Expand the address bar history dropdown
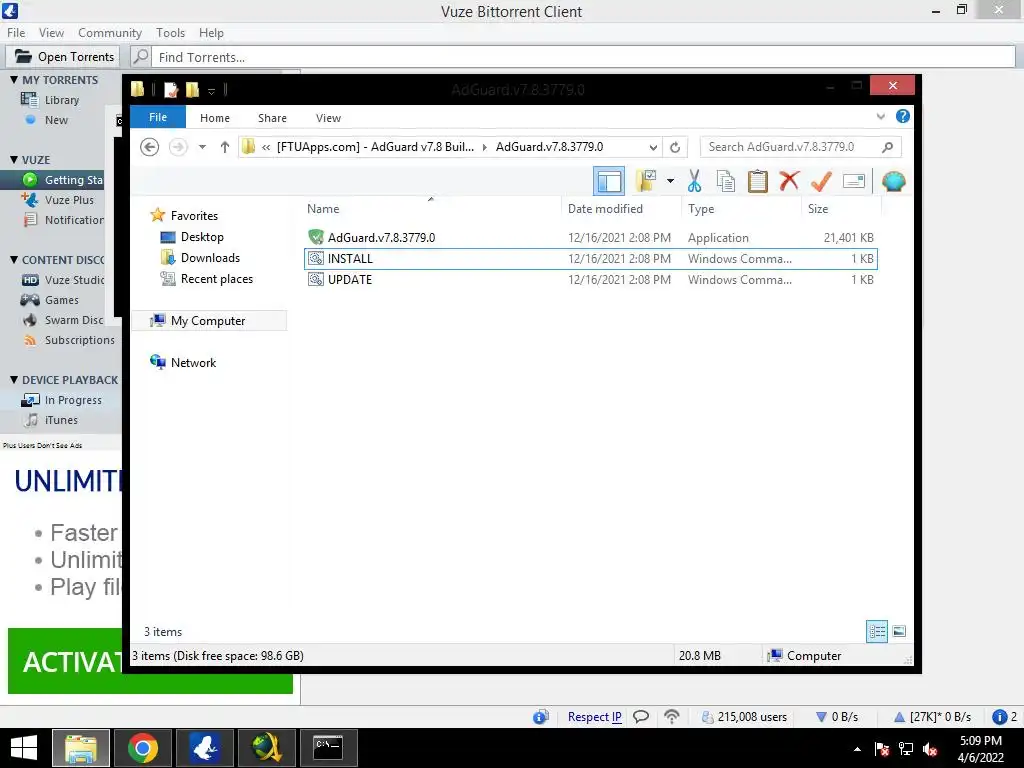Viewport: 1024px width, 768px height. coord(653,148)
